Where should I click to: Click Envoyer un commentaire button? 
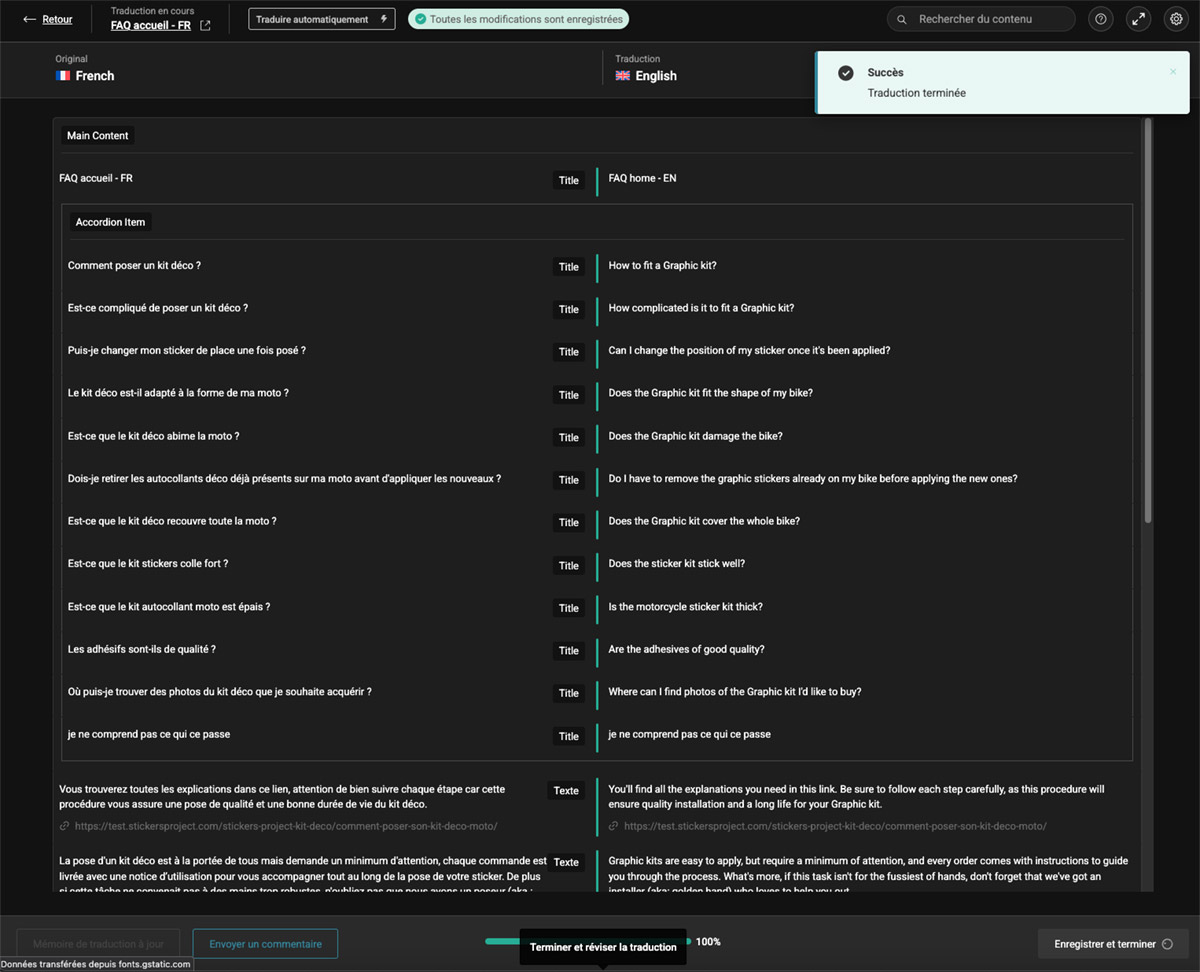[x=265, y=944]
